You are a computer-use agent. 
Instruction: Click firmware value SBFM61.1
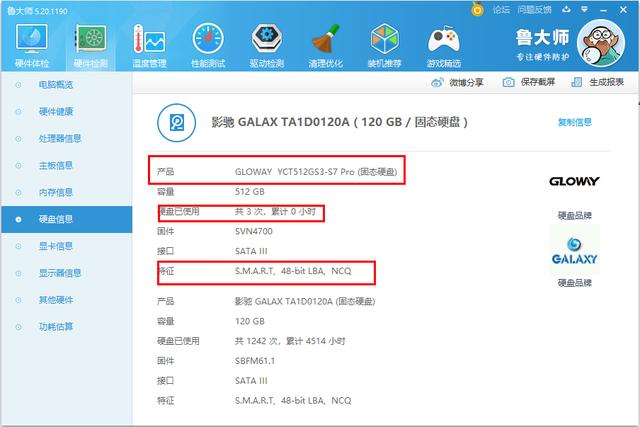[x=255, y=361]
